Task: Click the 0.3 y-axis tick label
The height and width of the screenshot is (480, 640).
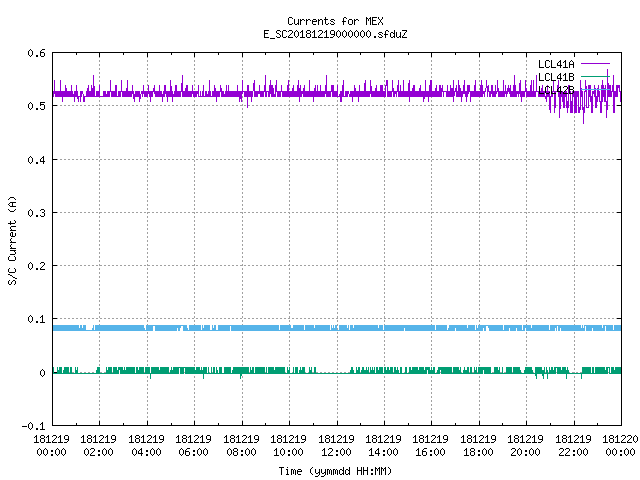Action: coord(36,213)
